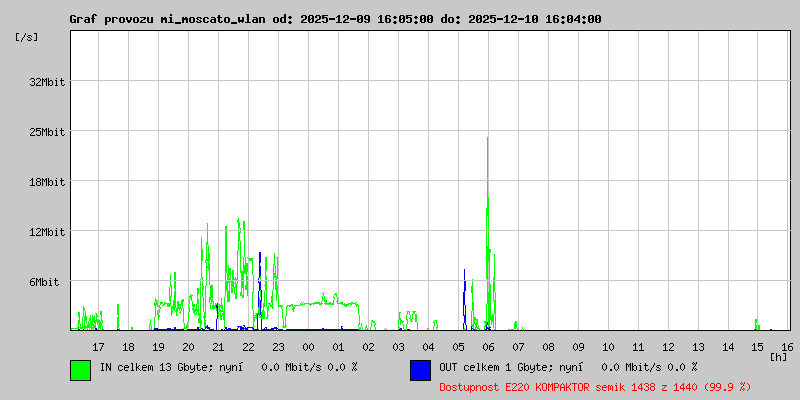Screen dimensions: 800x400
Task: Click hour label 12 on x-axis
Action: point(668,347)
